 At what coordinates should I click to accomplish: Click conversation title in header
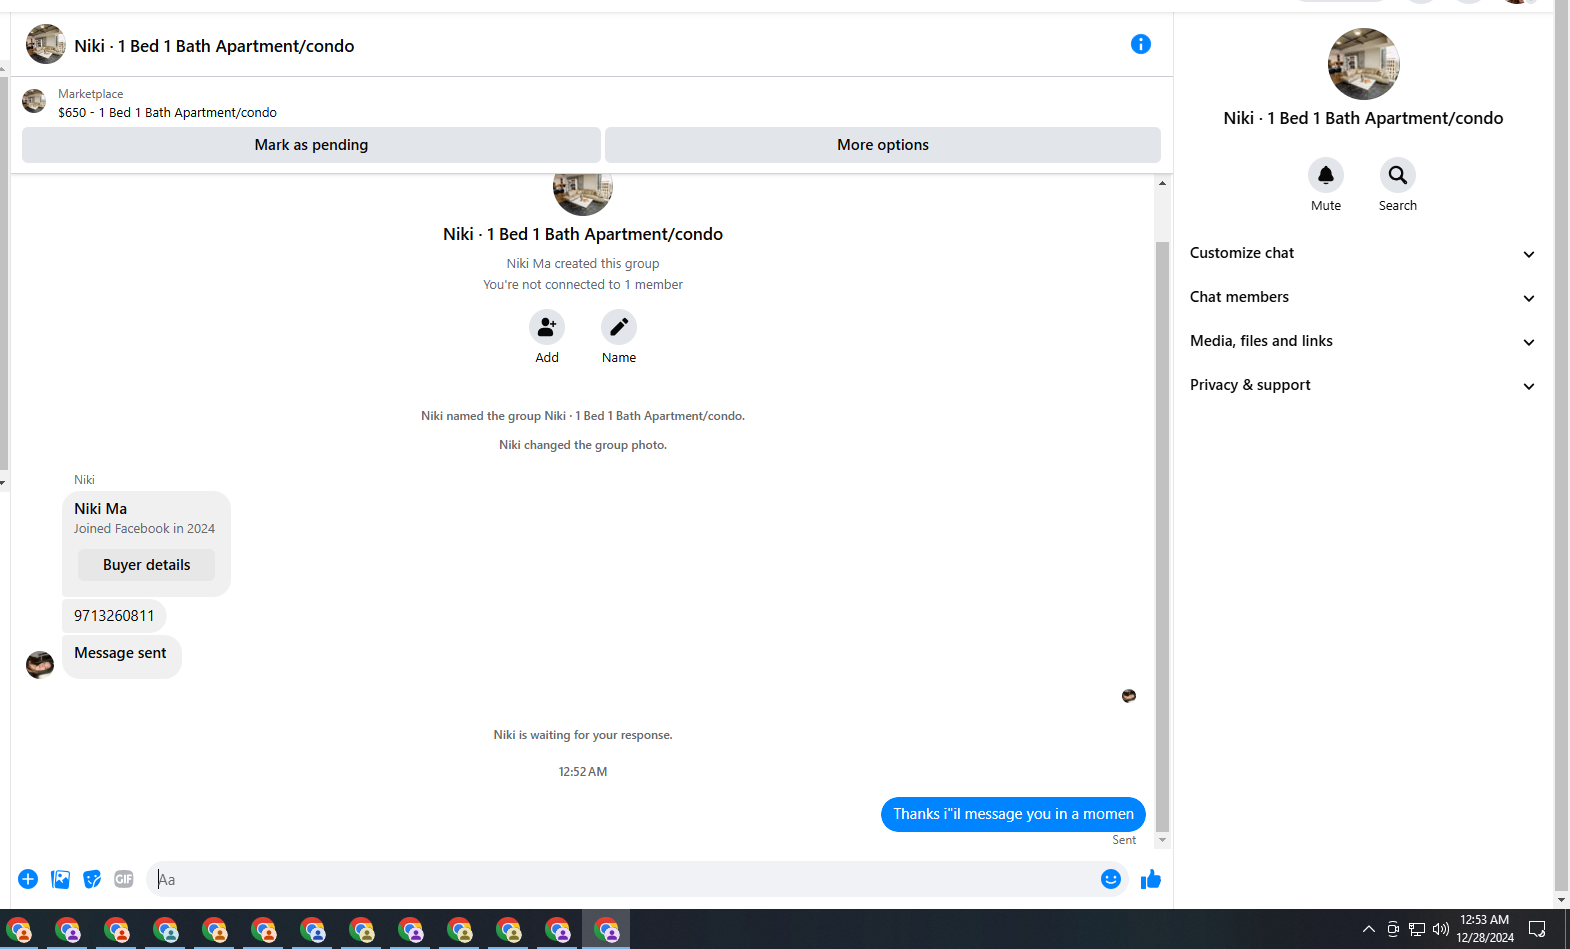pyautogui.click(x=214, y=46)
